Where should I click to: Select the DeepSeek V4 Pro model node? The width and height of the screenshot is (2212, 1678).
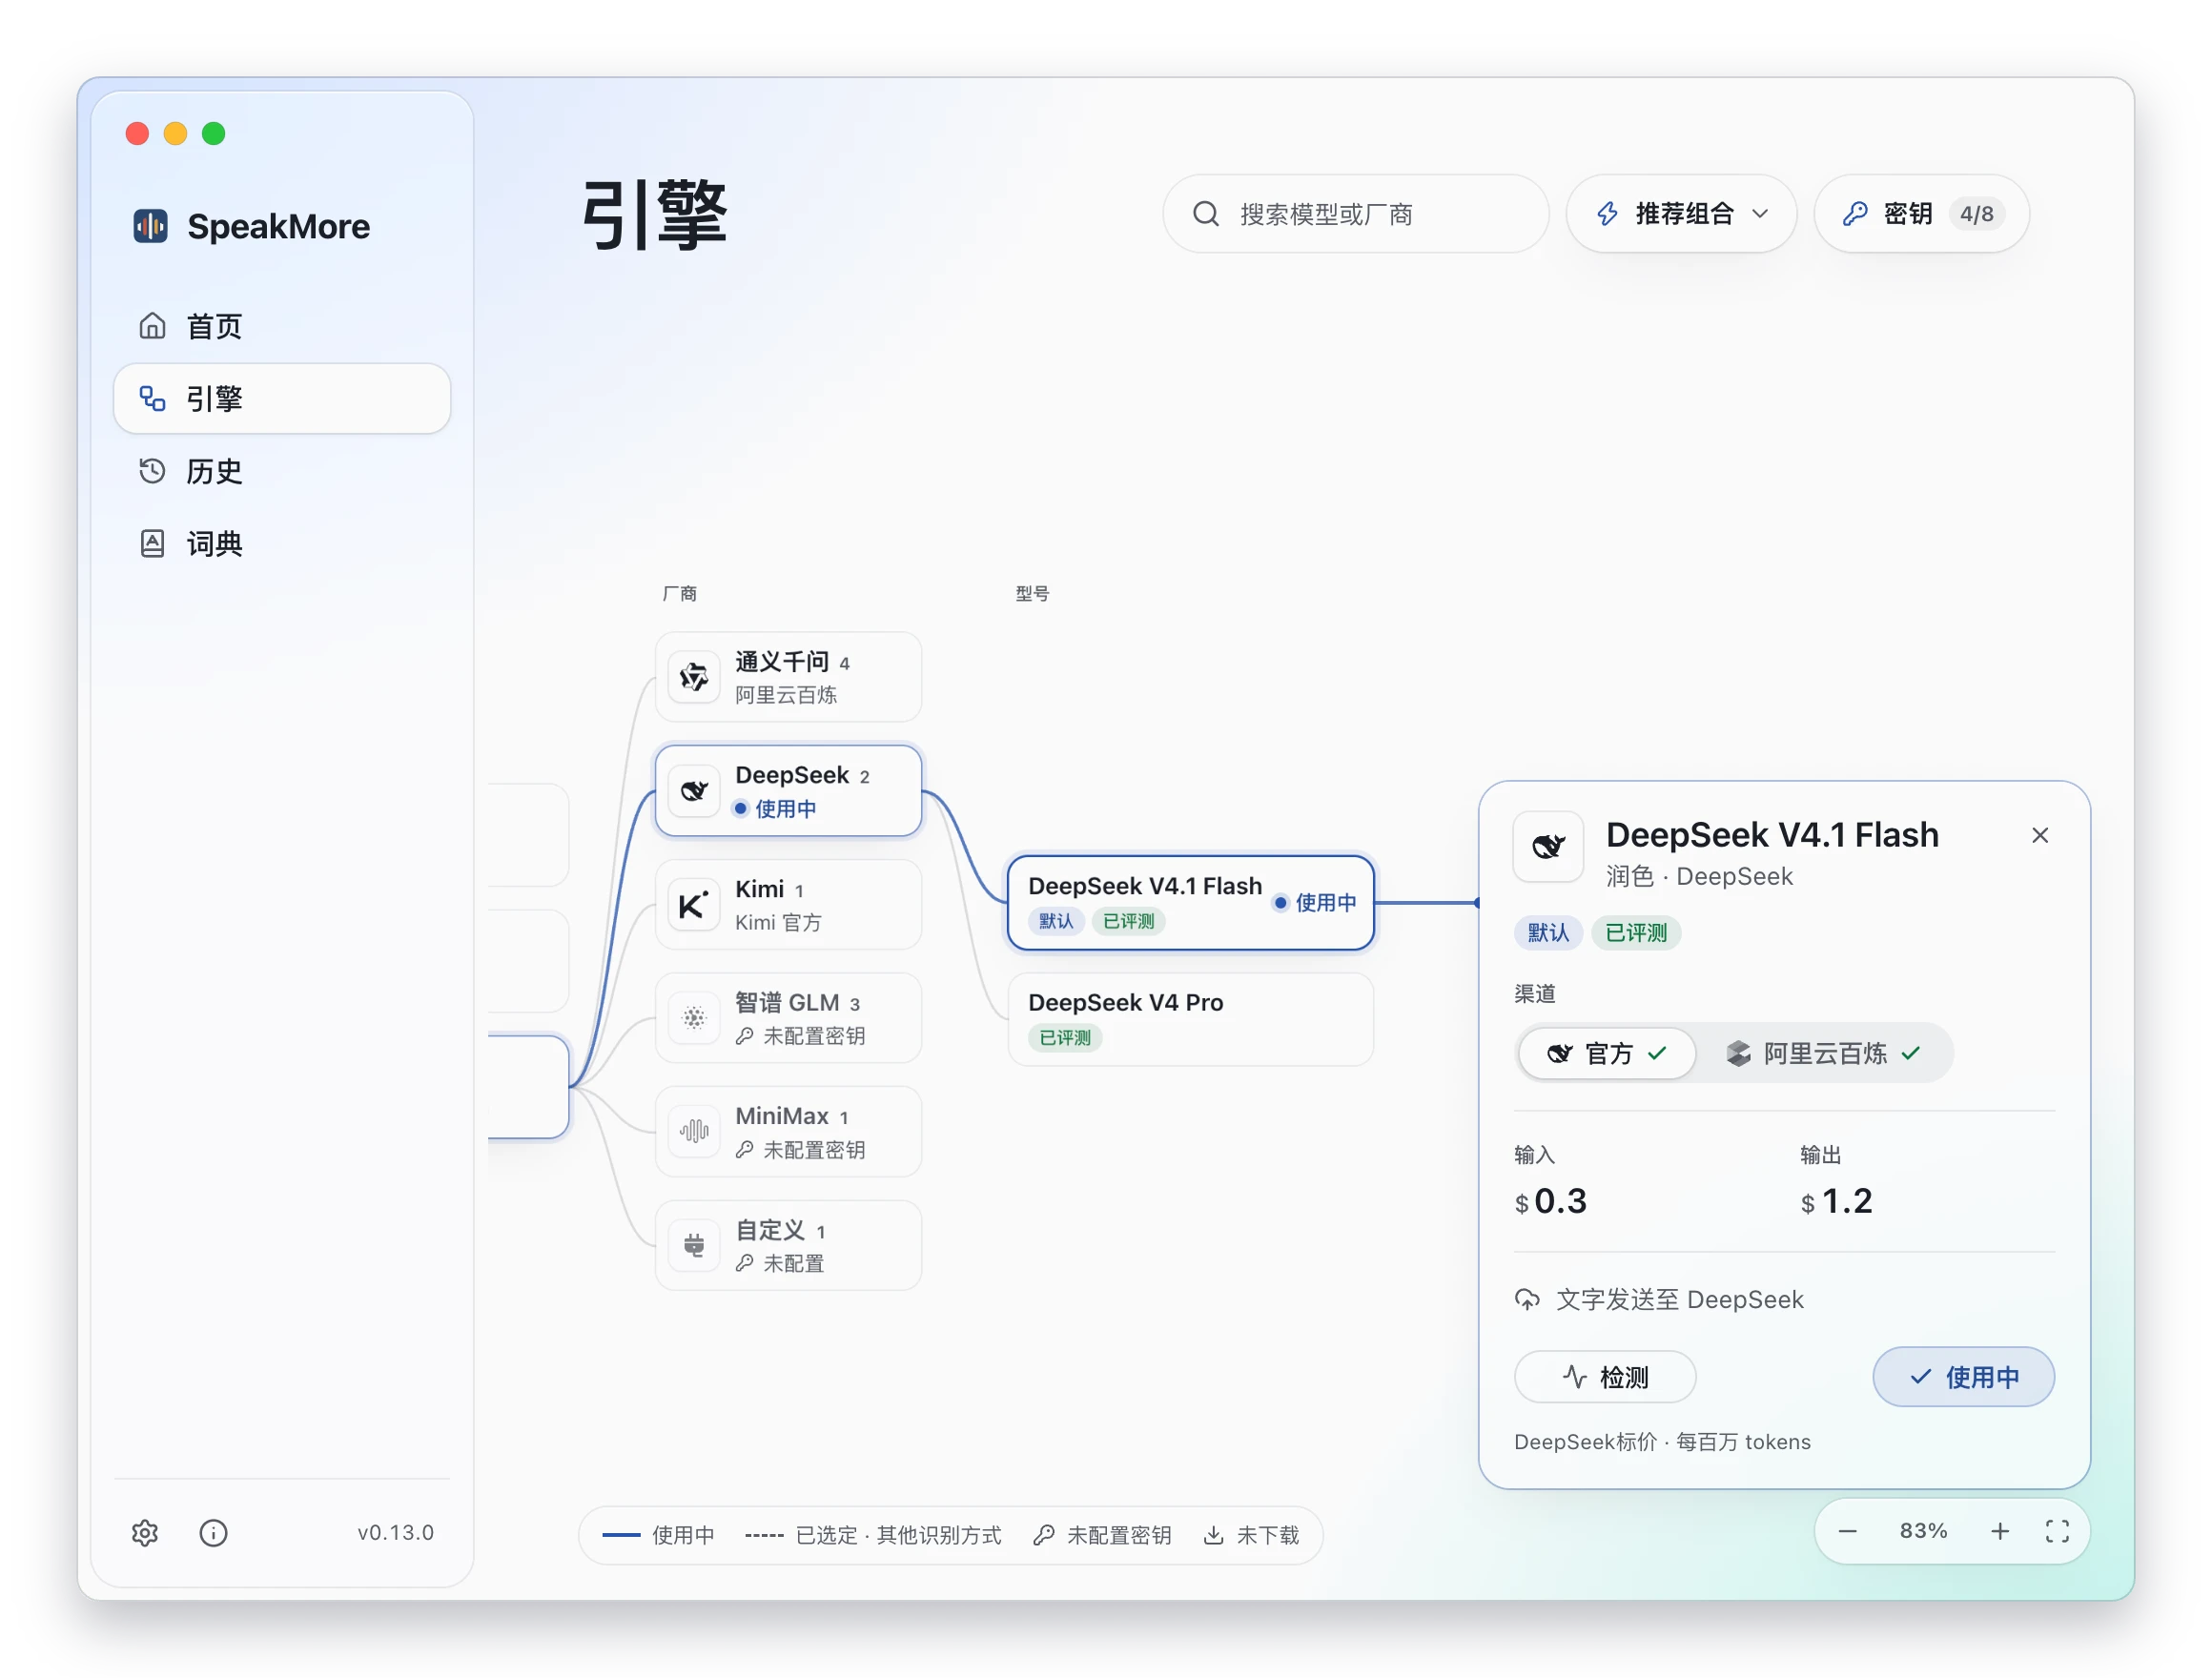point(1190,1019)
